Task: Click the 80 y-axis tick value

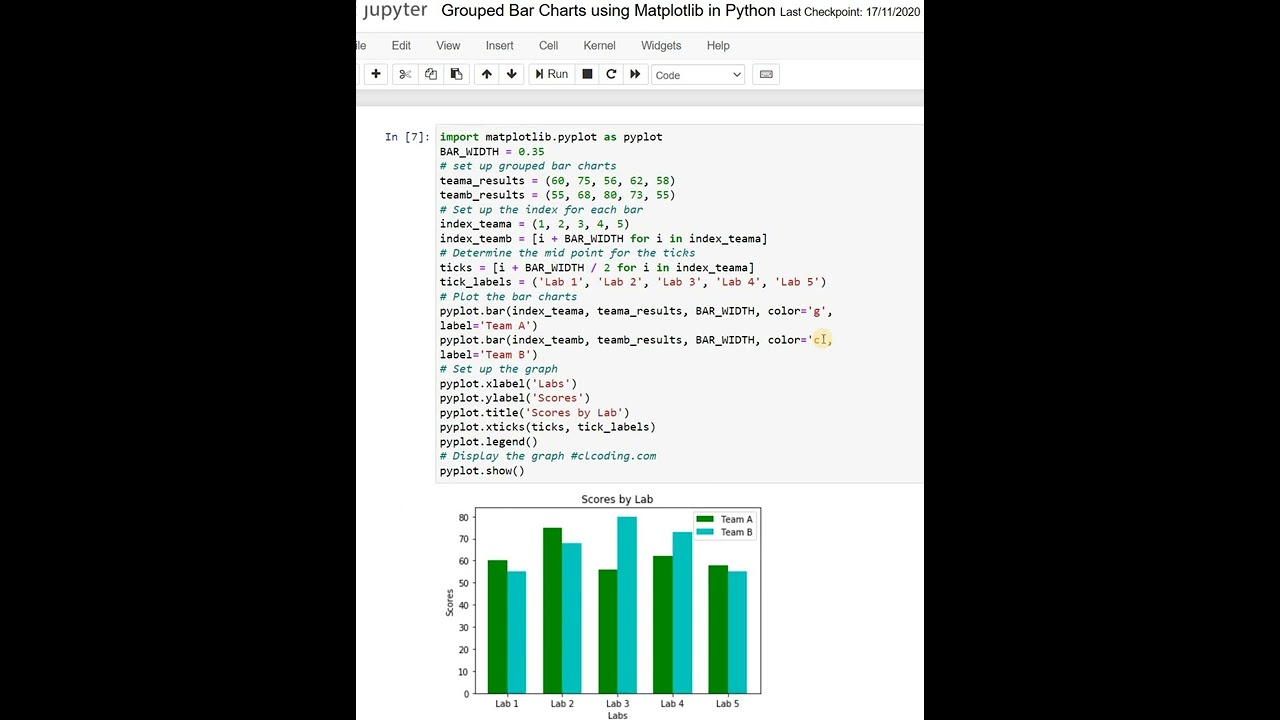Action: coord(464,518)
